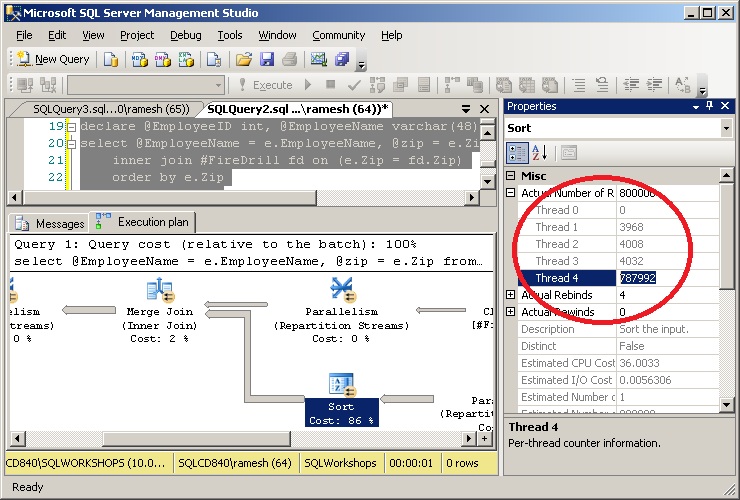Screen dimensions: 740x500
Task: Click Results to File icon
Action: pos(550,85)
